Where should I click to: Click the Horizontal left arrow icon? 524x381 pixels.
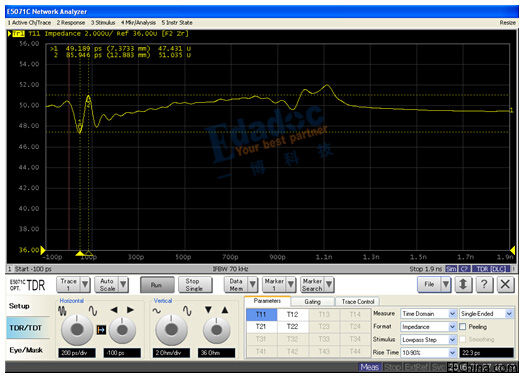[114, 310]
